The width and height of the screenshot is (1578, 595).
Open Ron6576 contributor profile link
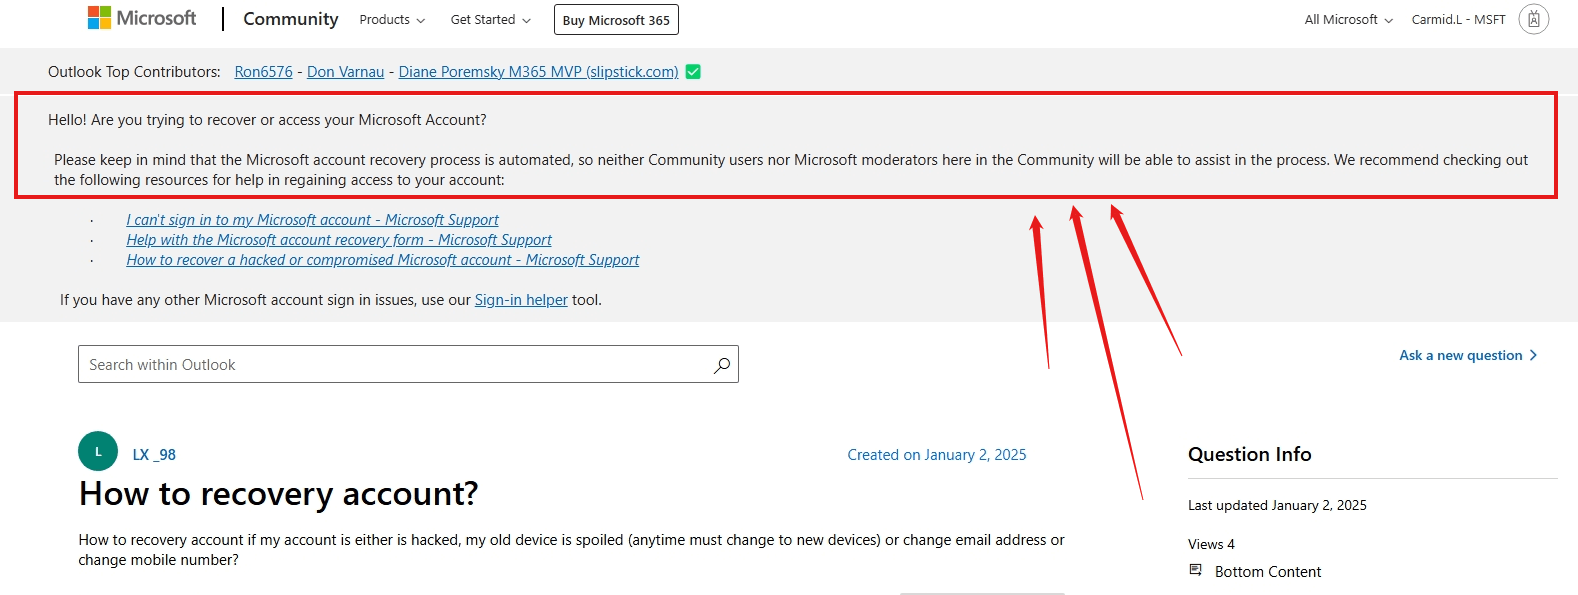click(x=263, y=72)
